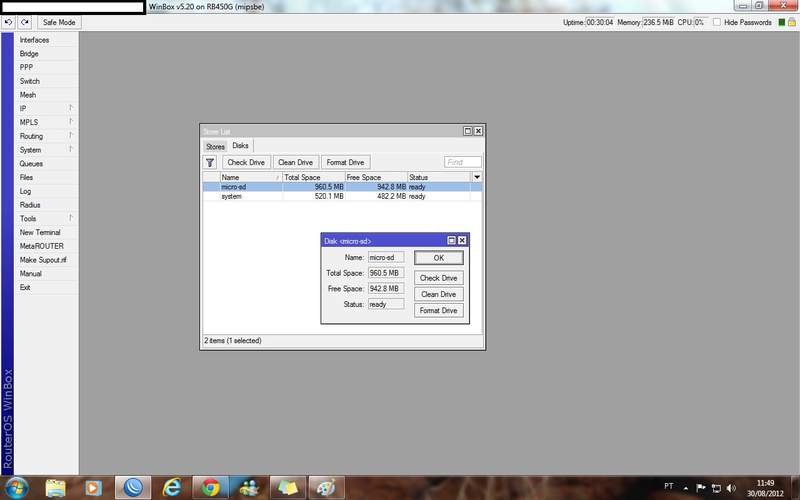Click the yellow padlock icon
This screenshot has height=500, width=800.
792,22
